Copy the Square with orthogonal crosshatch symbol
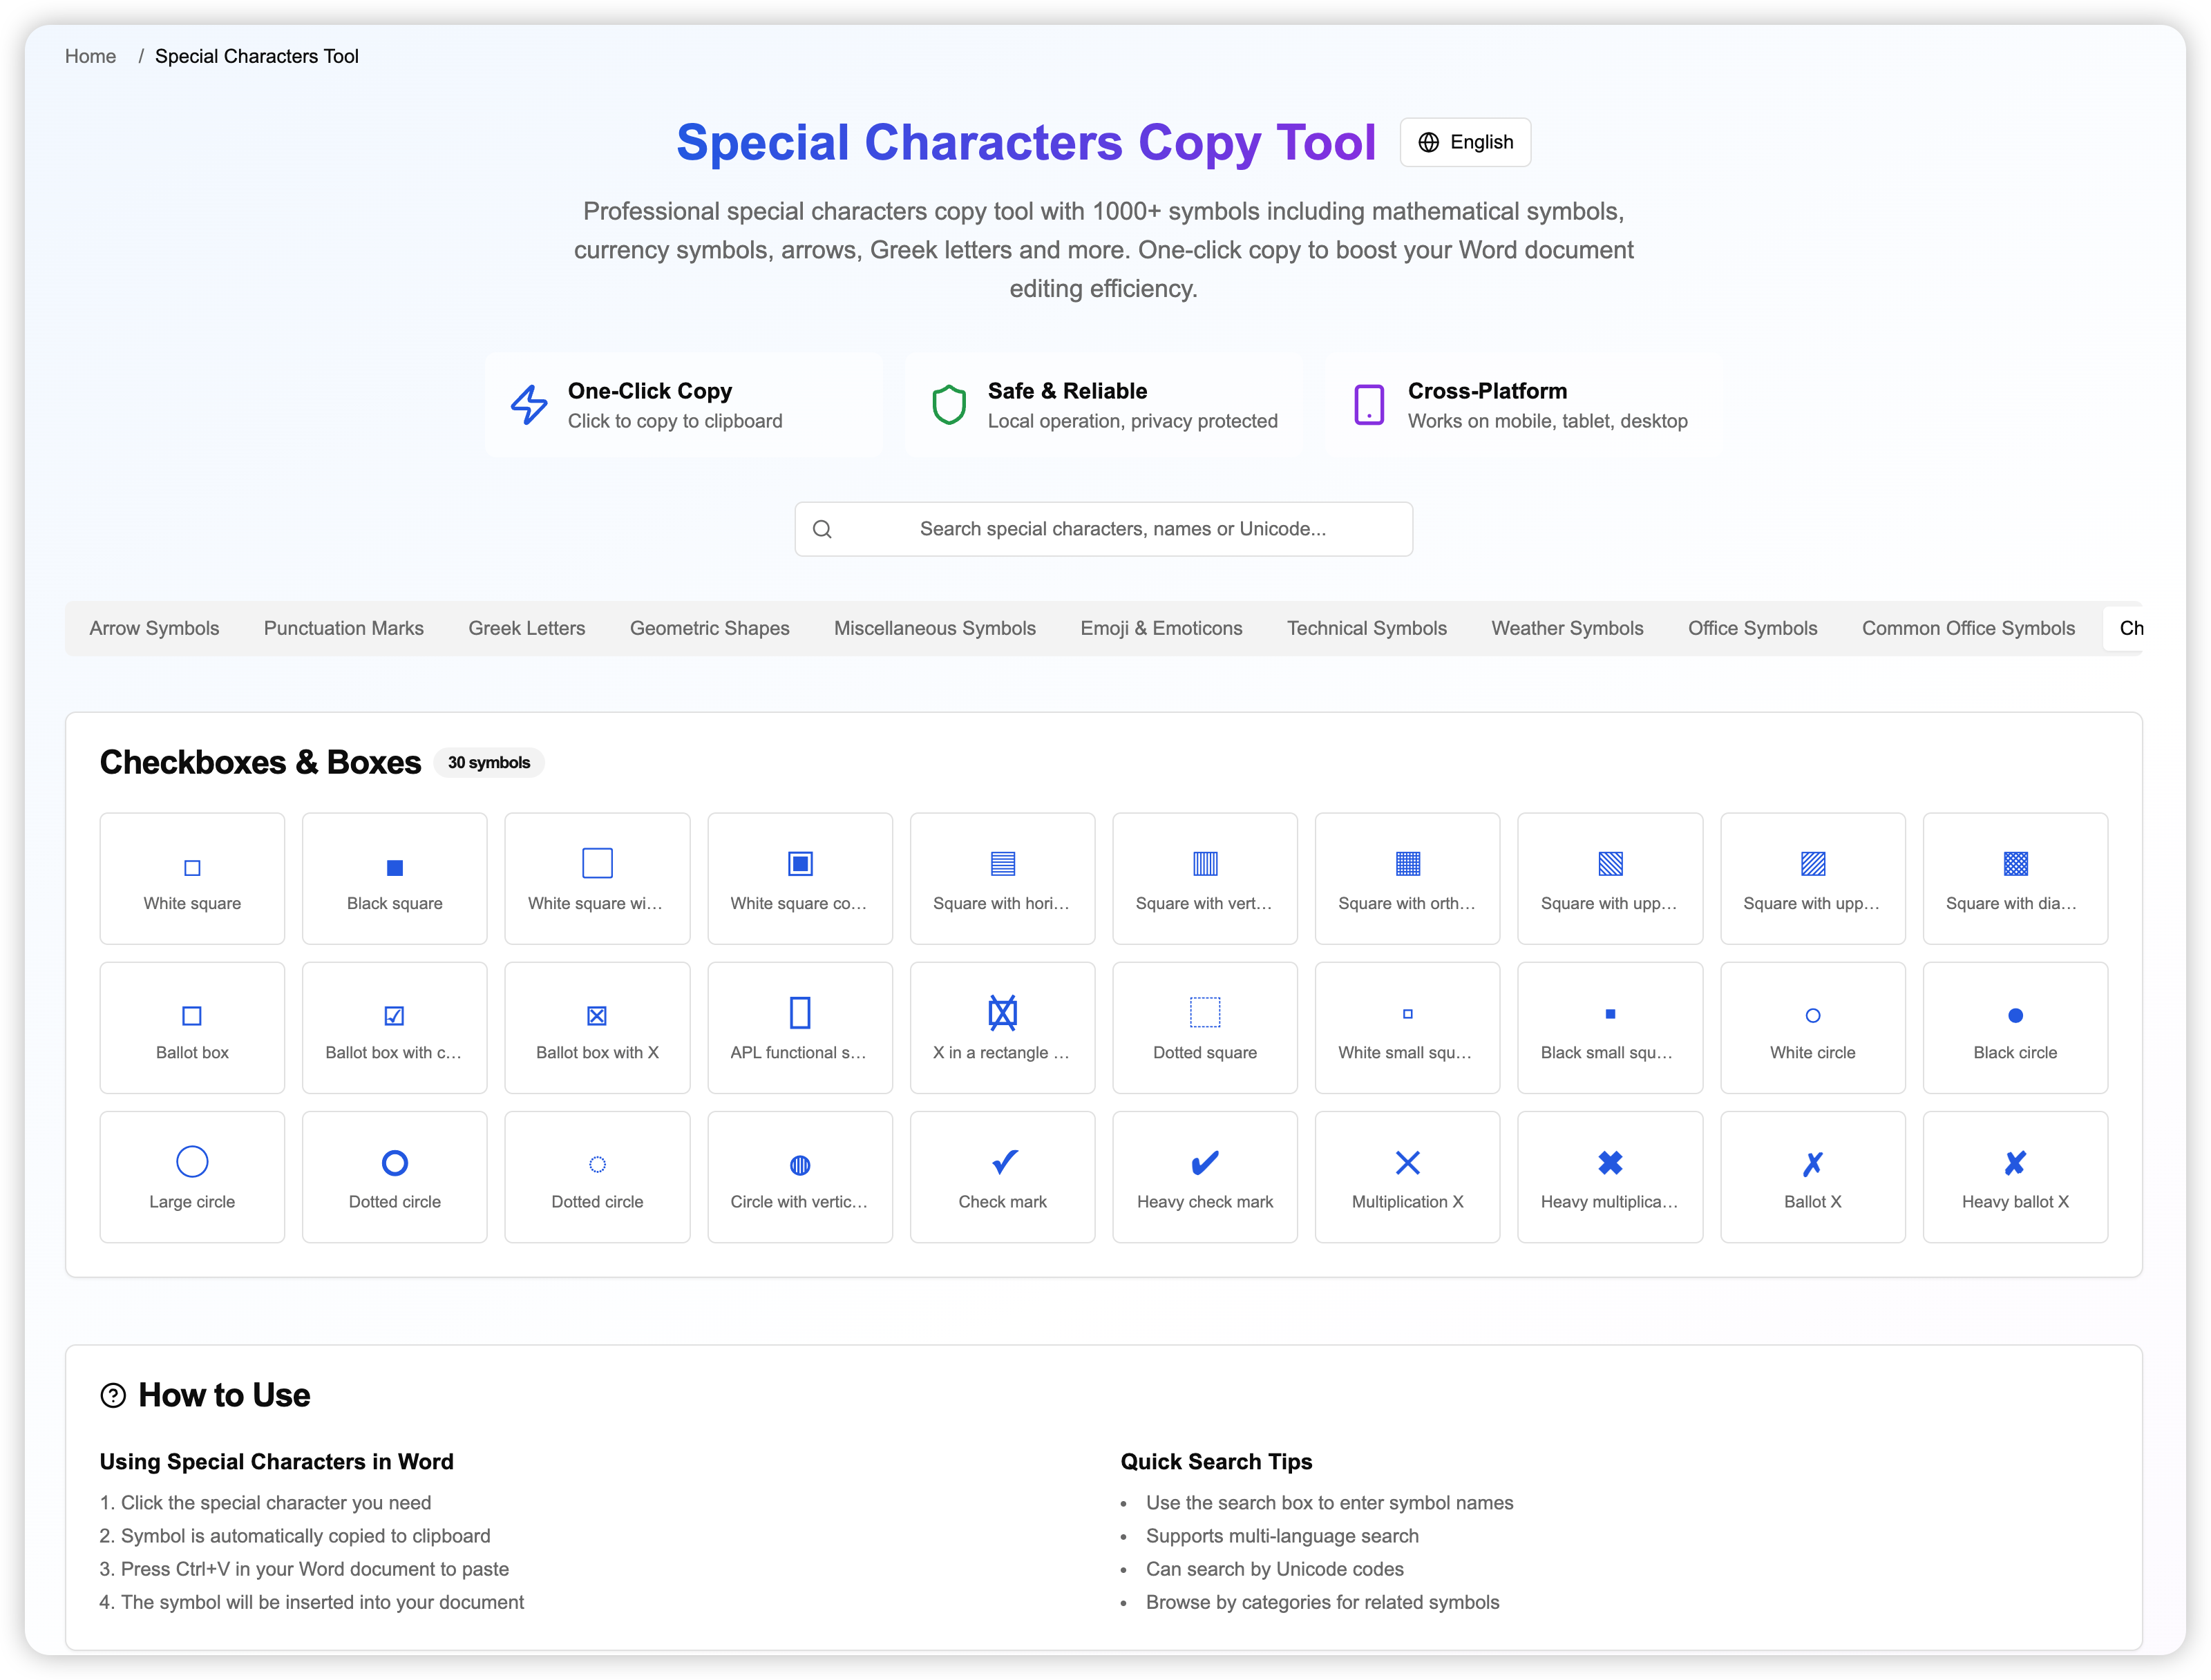 click(1407, 878)
